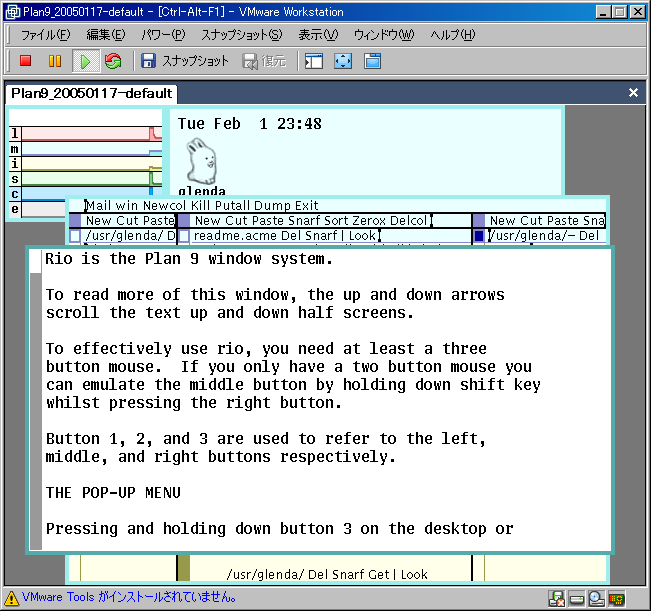Open the スナップショット(S) menu
Viewport: 651px width, 611px height.
[242, 35]
